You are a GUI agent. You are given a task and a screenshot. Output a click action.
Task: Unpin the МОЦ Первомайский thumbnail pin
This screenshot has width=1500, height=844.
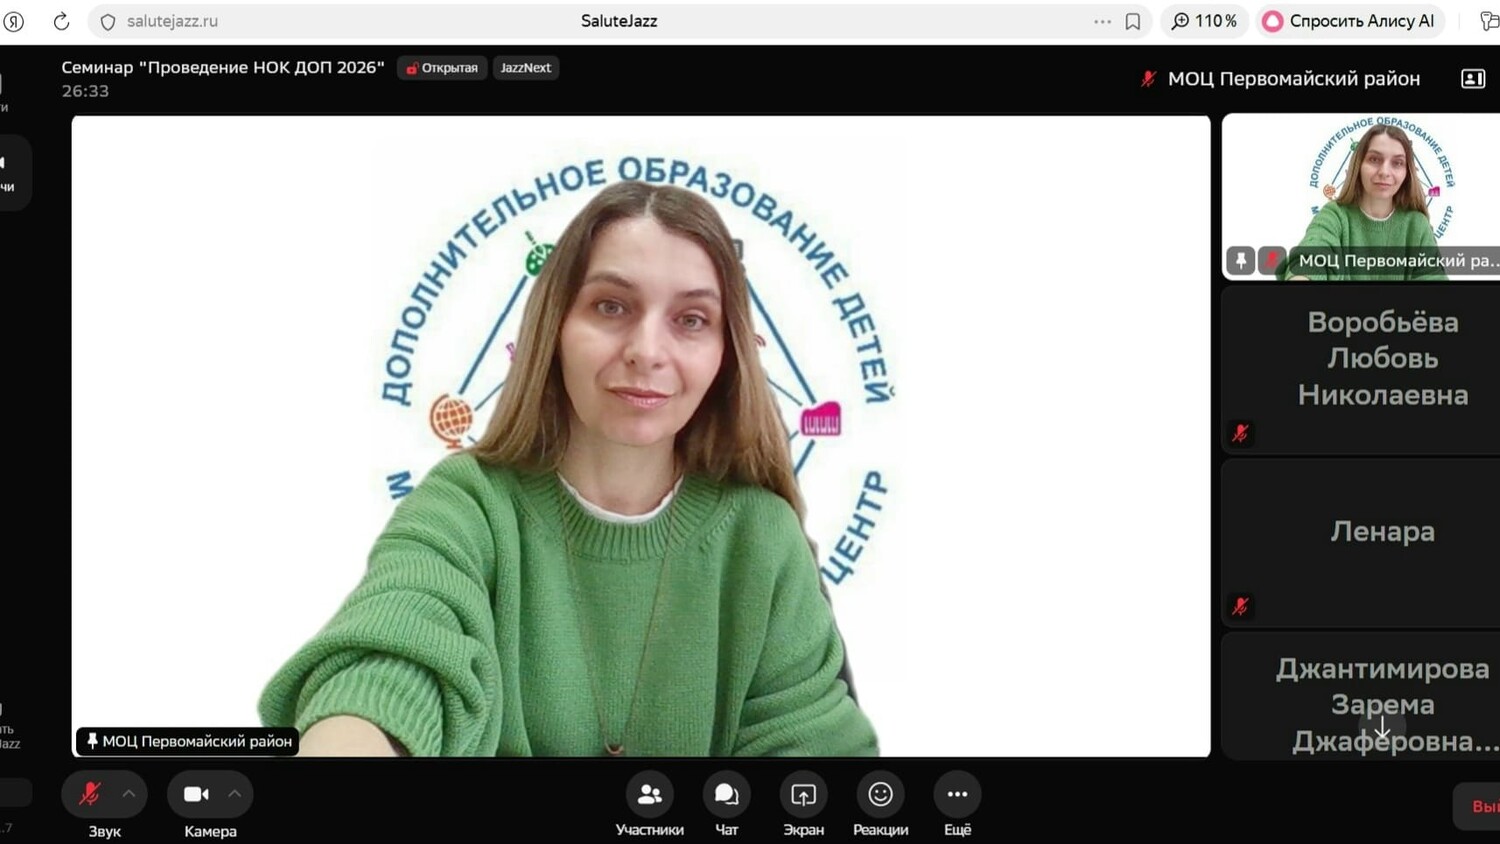click(1241, 260)
